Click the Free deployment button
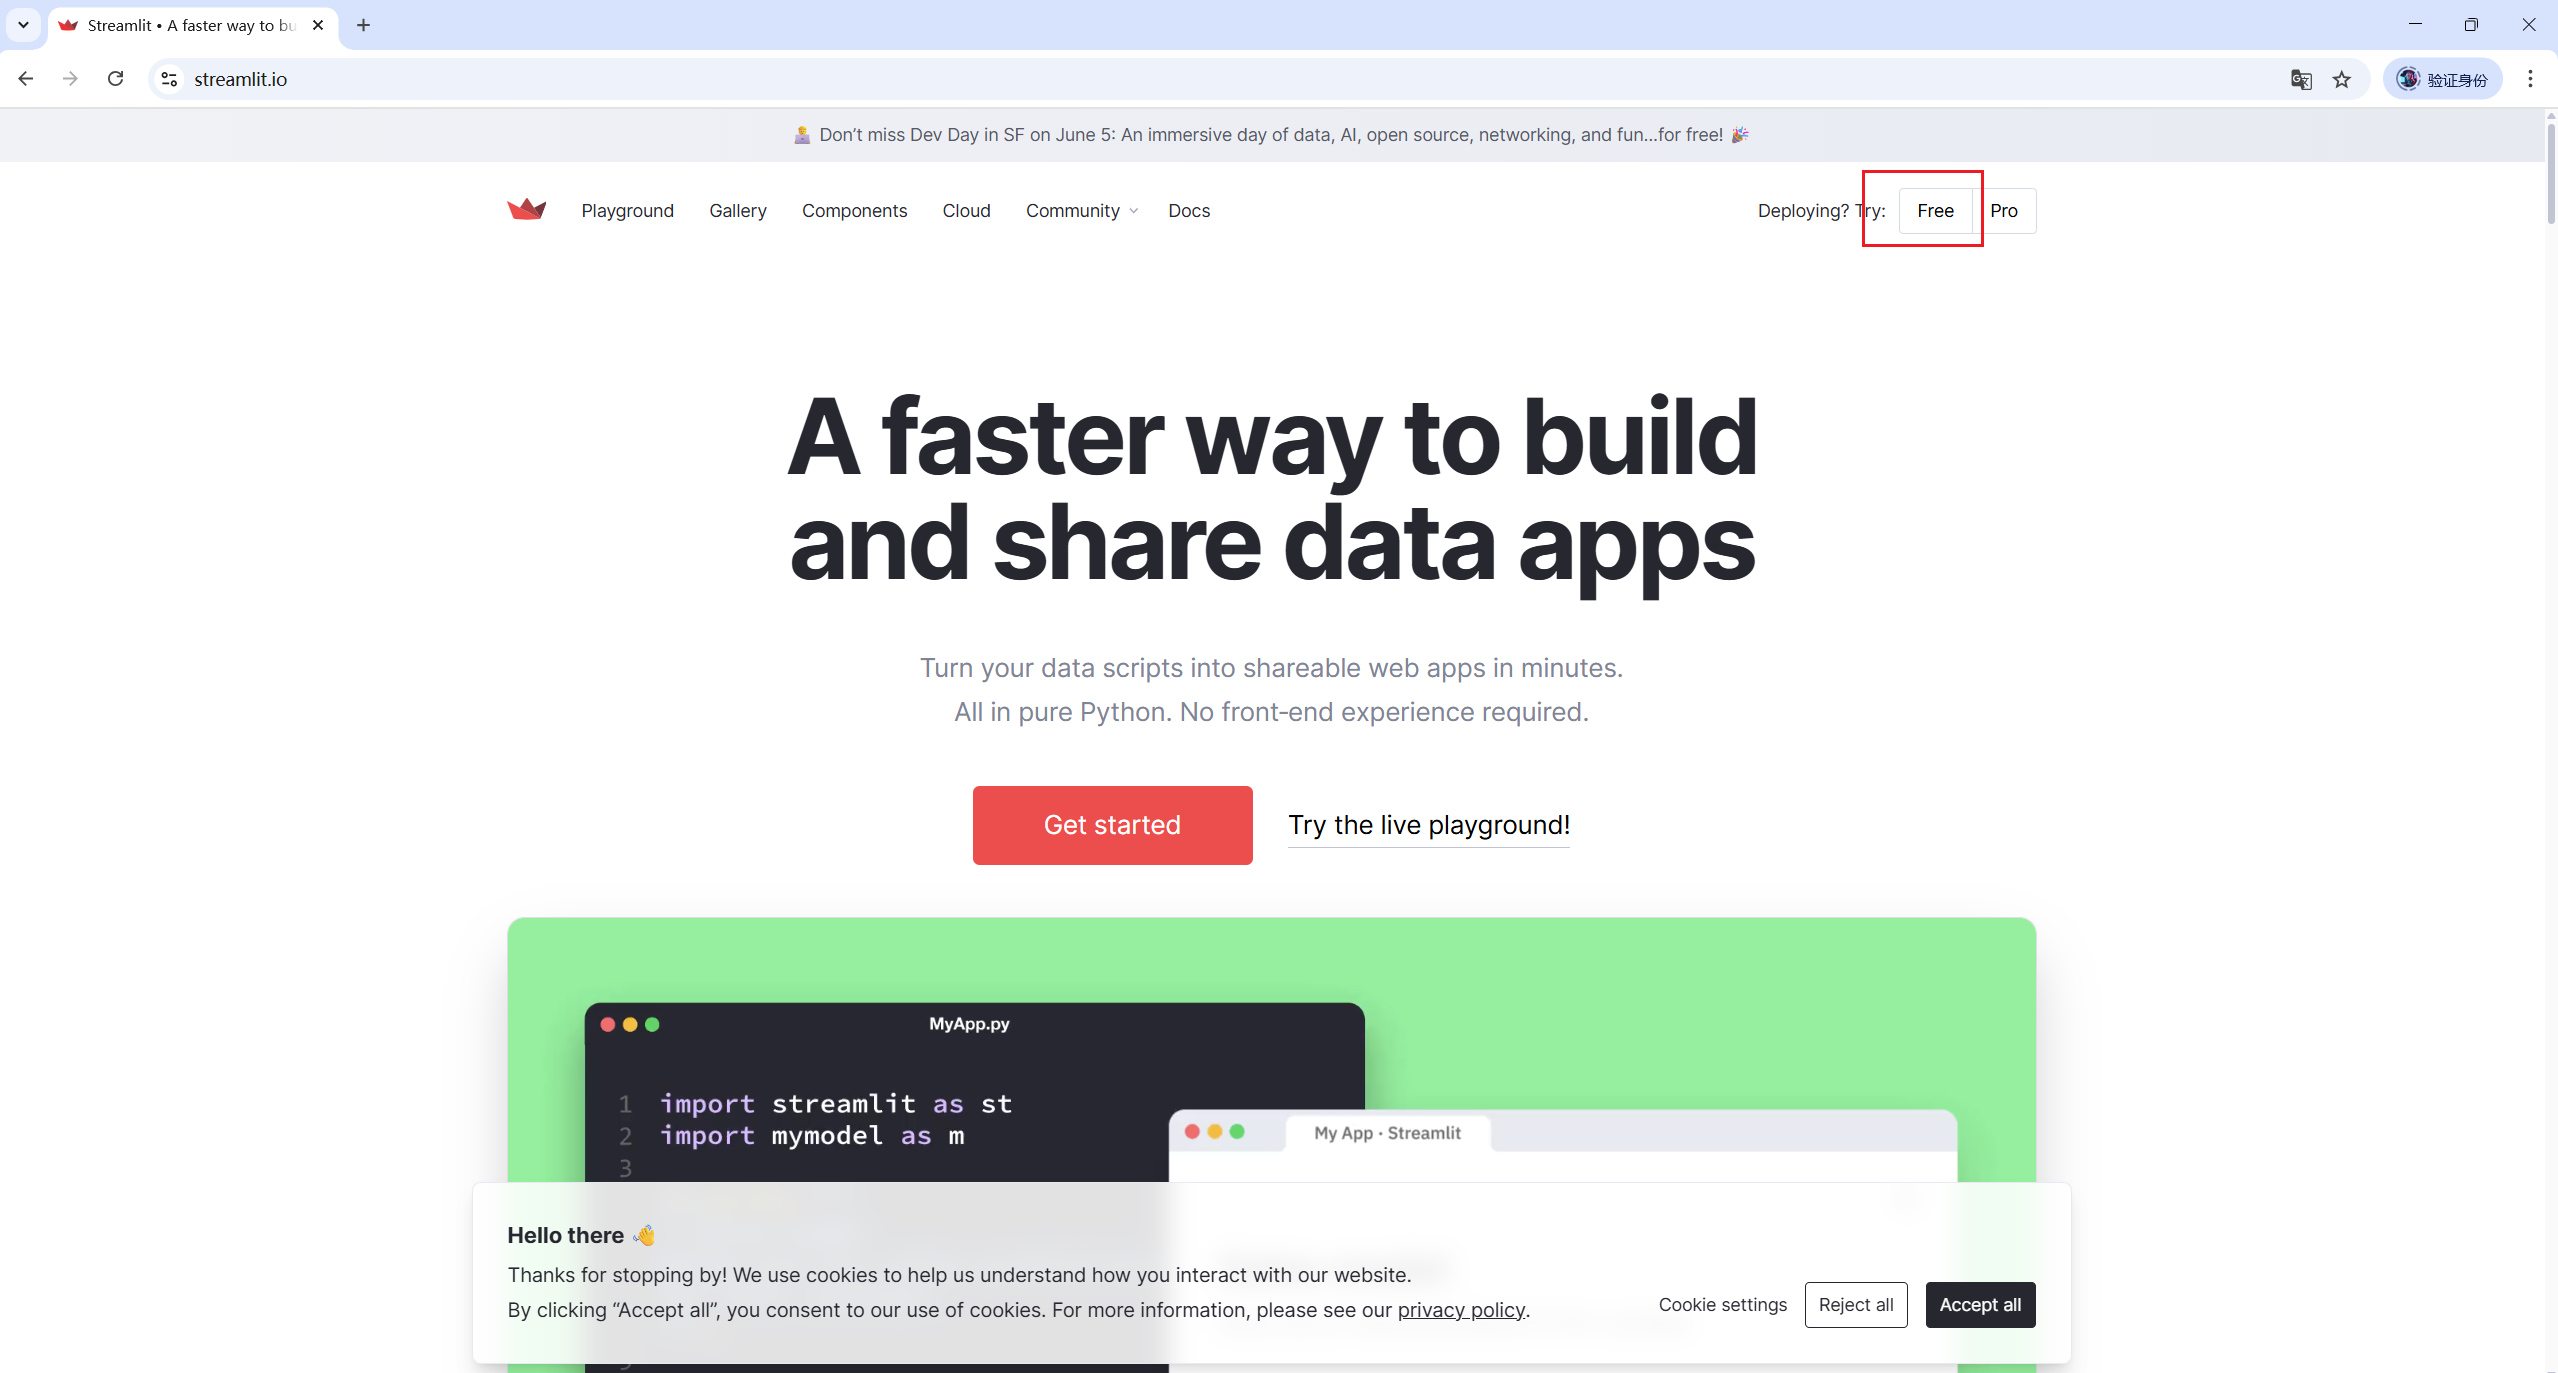This screenshot has width=2558, height=1373. tap(1935, 211)
